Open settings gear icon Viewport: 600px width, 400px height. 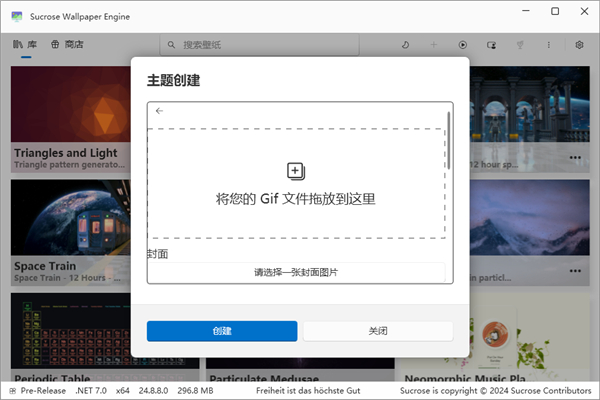(x=579, y=45)
